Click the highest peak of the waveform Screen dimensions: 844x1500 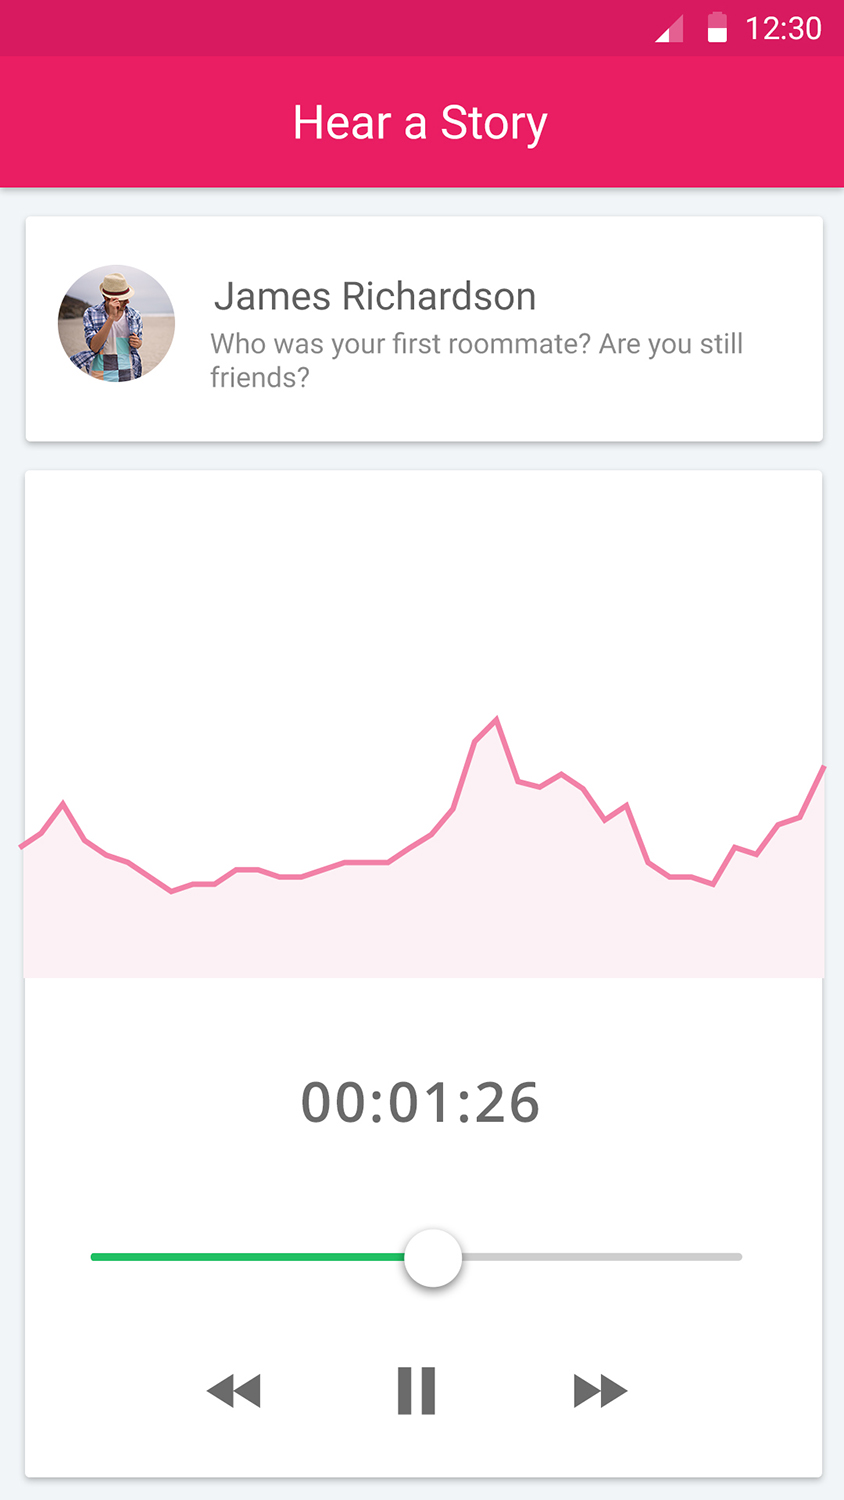[496, 719]
